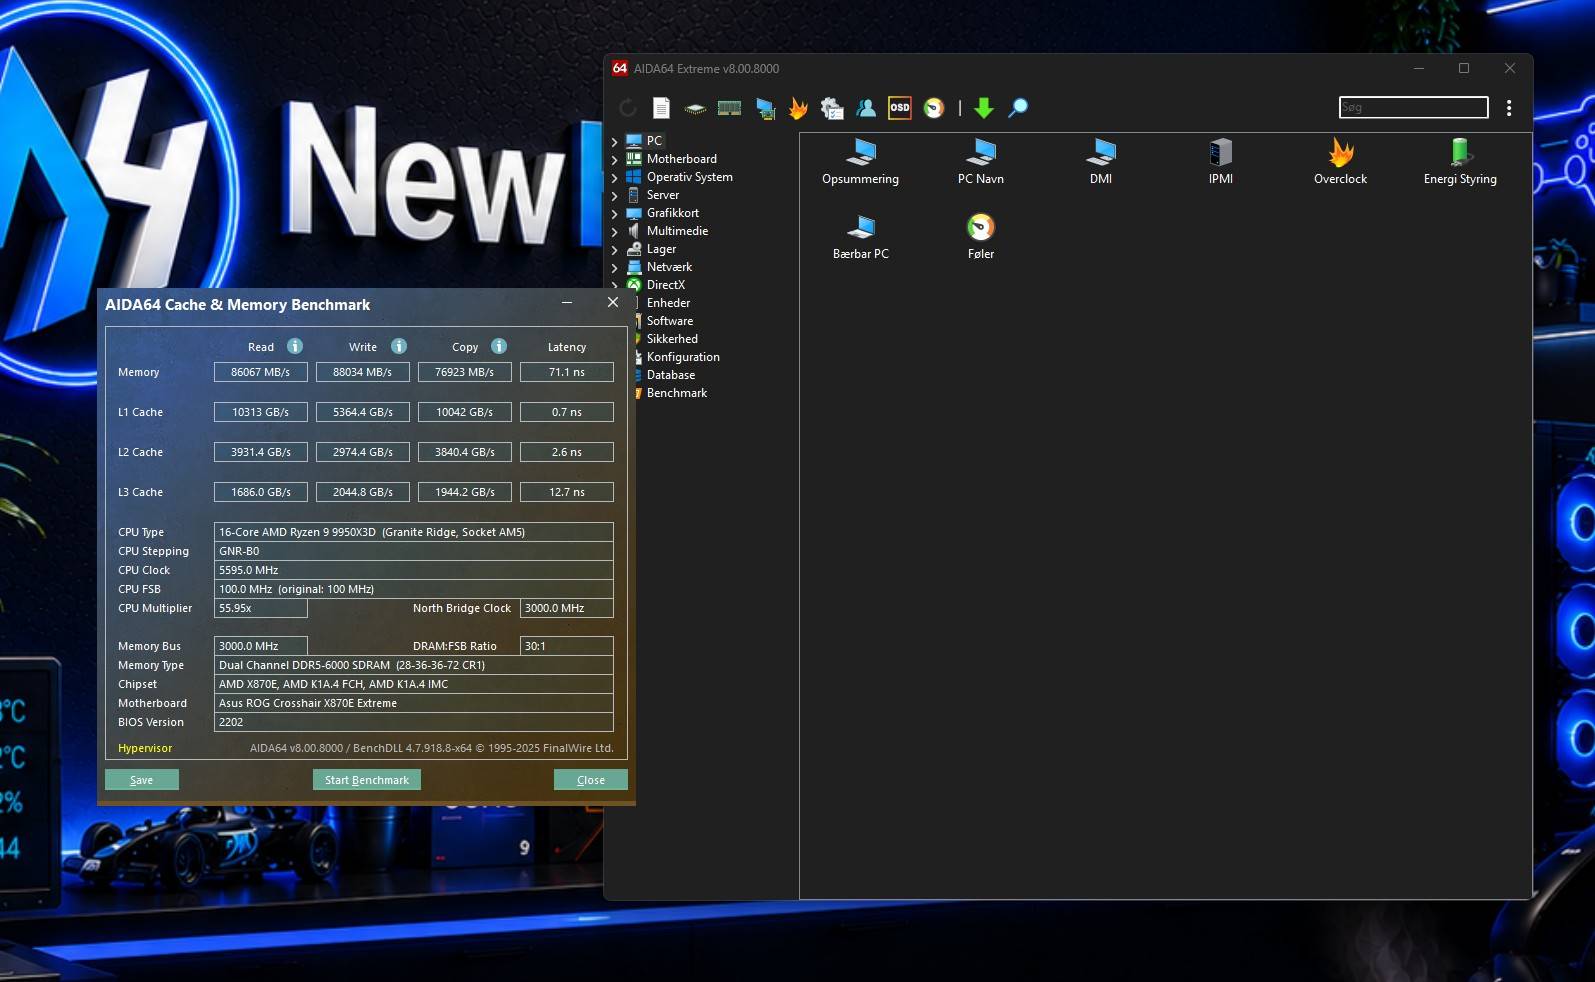Viewport: 1595px width, 982px height.
Task: Open the Report document icon in toolbar
Action: pos(661,108)
